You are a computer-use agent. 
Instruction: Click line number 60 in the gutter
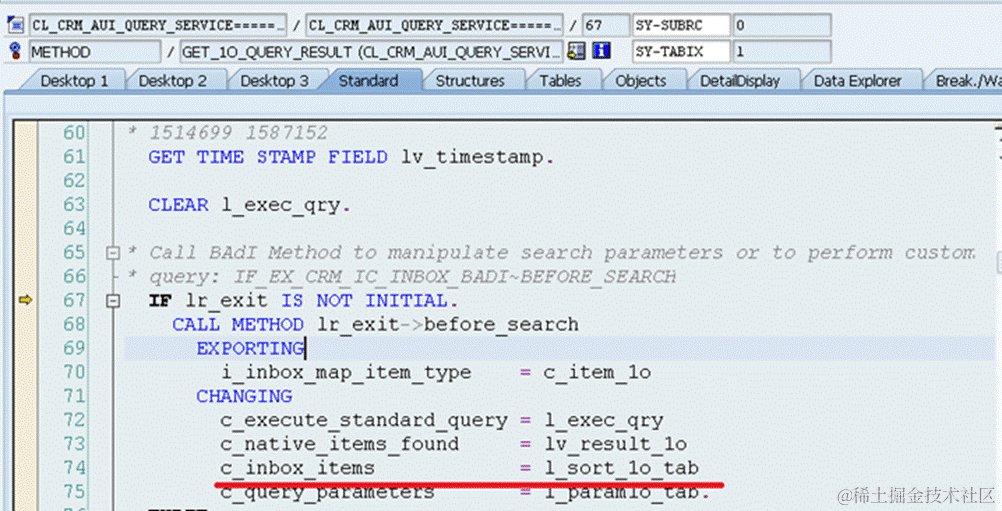[74, 133]
